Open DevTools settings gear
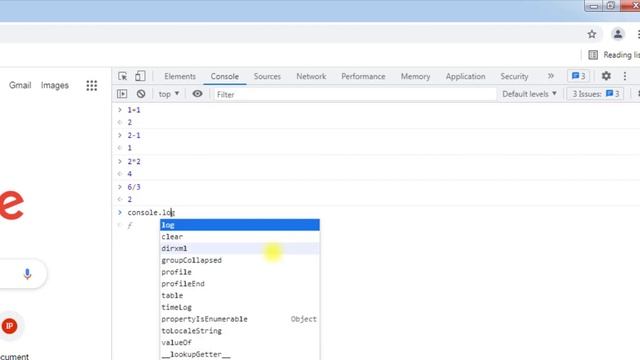Image resolution: width=640 pixels, height=360 pixels. pyautogui.click(x=606, y=76)
